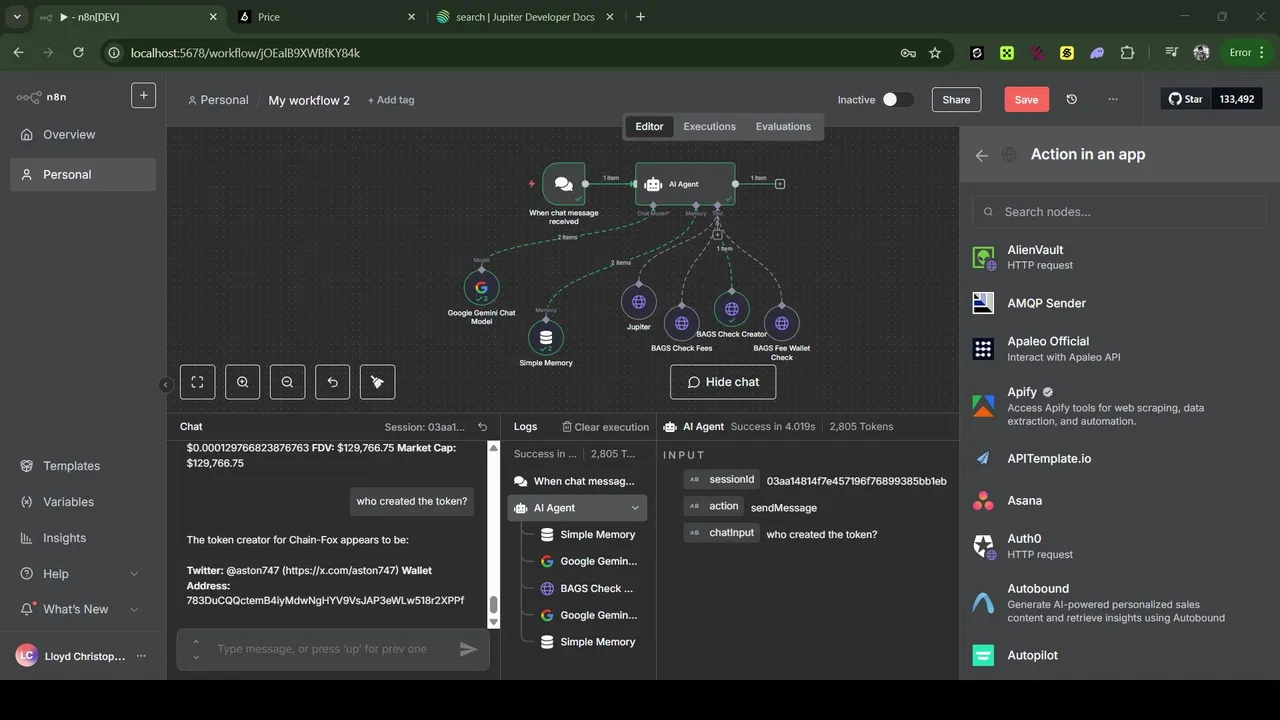
Task: Click the chat panel scrollbar
Action: [x=493, y=606]
